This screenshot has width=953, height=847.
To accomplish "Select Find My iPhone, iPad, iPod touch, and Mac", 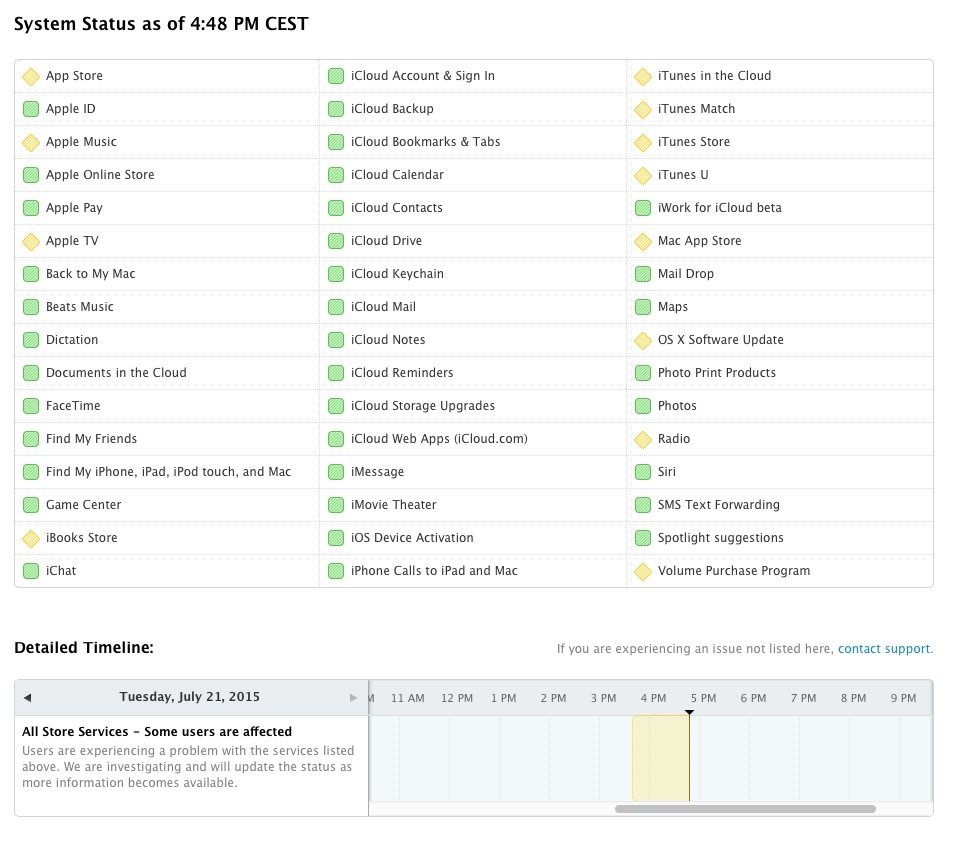I will click(x=167, y=472).
